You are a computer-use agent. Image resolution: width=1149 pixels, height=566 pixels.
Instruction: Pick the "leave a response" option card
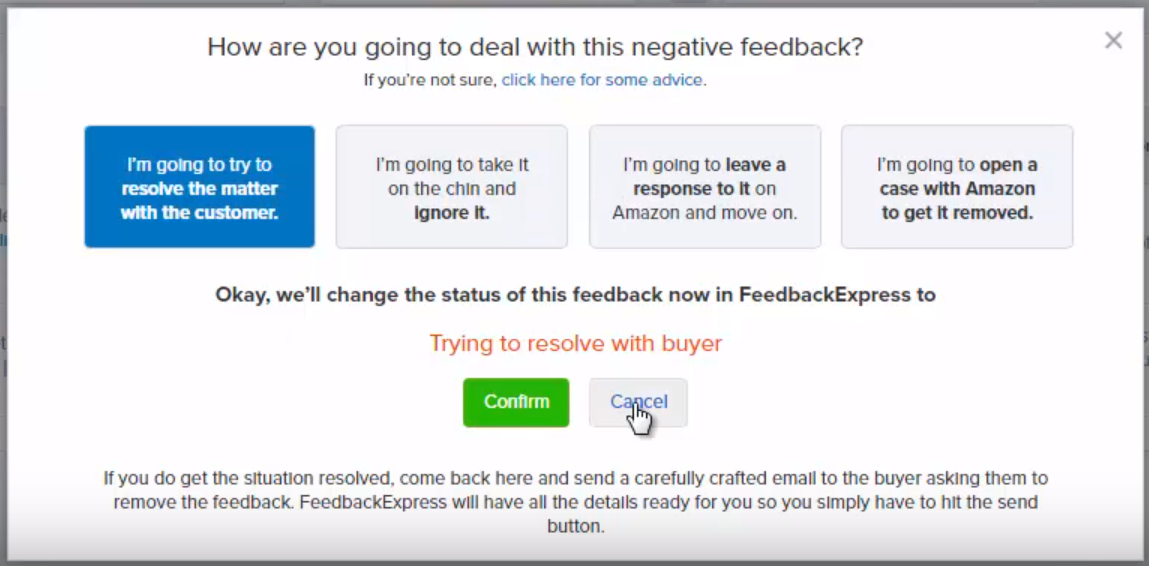(x=704, y=187)
